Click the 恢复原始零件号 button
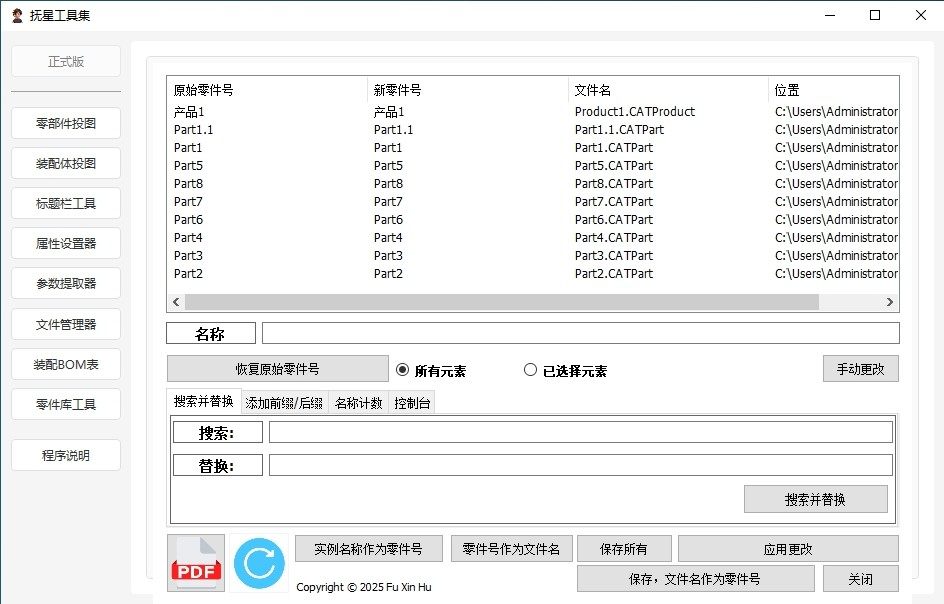This screenshot has height=604, width=944. 278,369
